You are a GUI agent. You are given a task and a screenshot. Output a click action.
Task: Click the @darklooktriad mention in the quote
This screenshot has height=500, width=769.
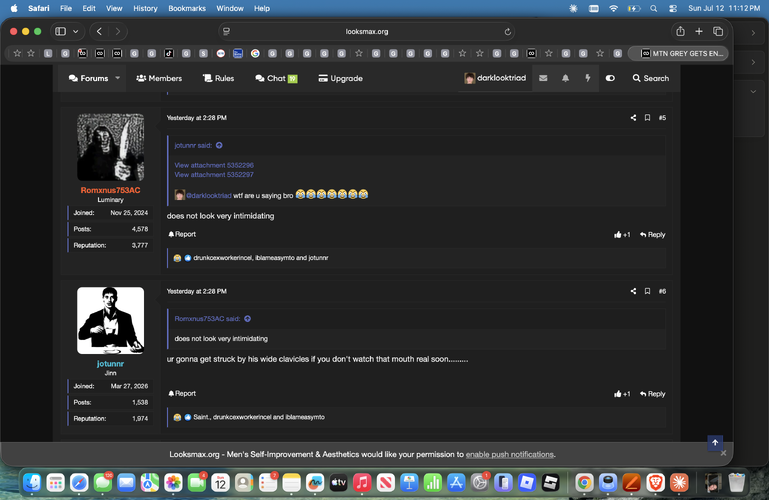(x=208, y=195)
